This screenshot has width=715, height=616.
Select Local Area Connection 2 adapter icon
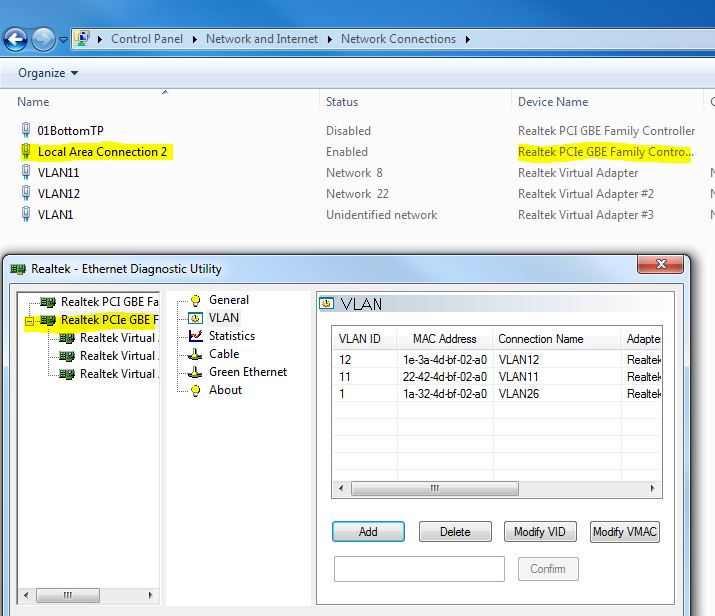[26, 151]
